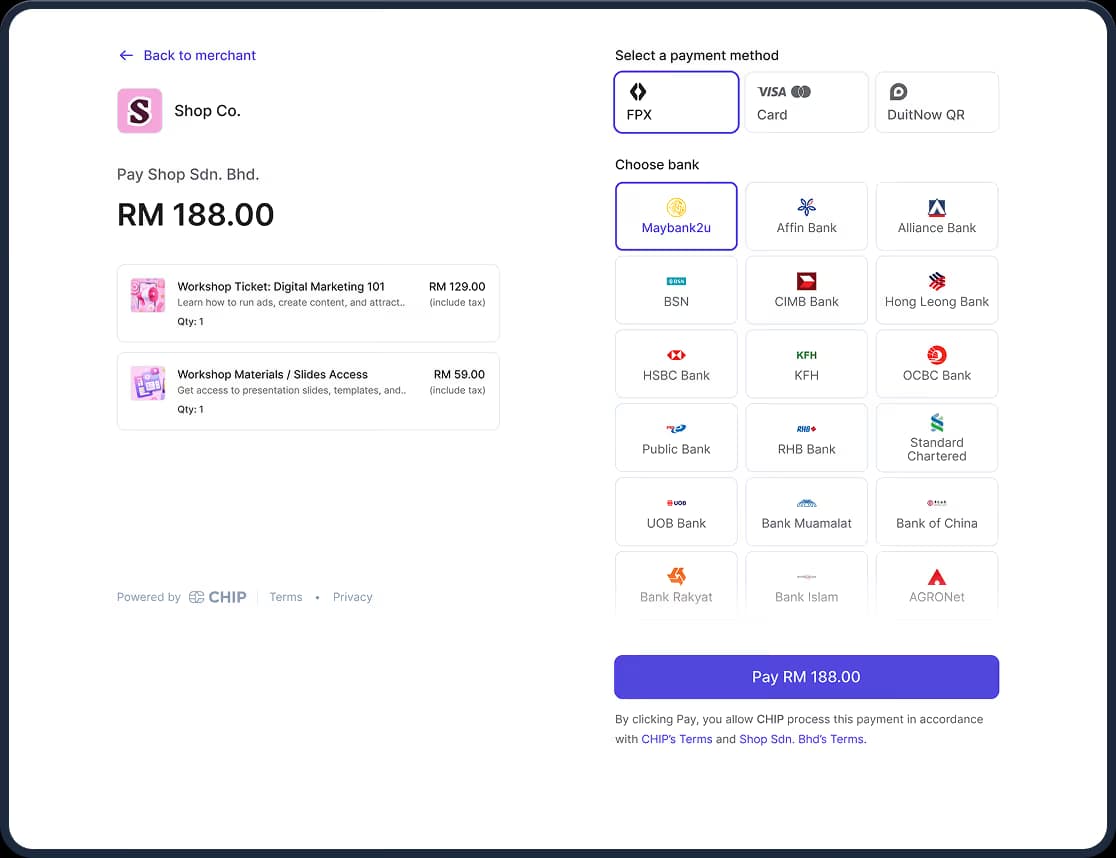This screenshot has width=1116, height=858.
Task: Click 'Get access to presentation slides' description
Action: point(292,390)
